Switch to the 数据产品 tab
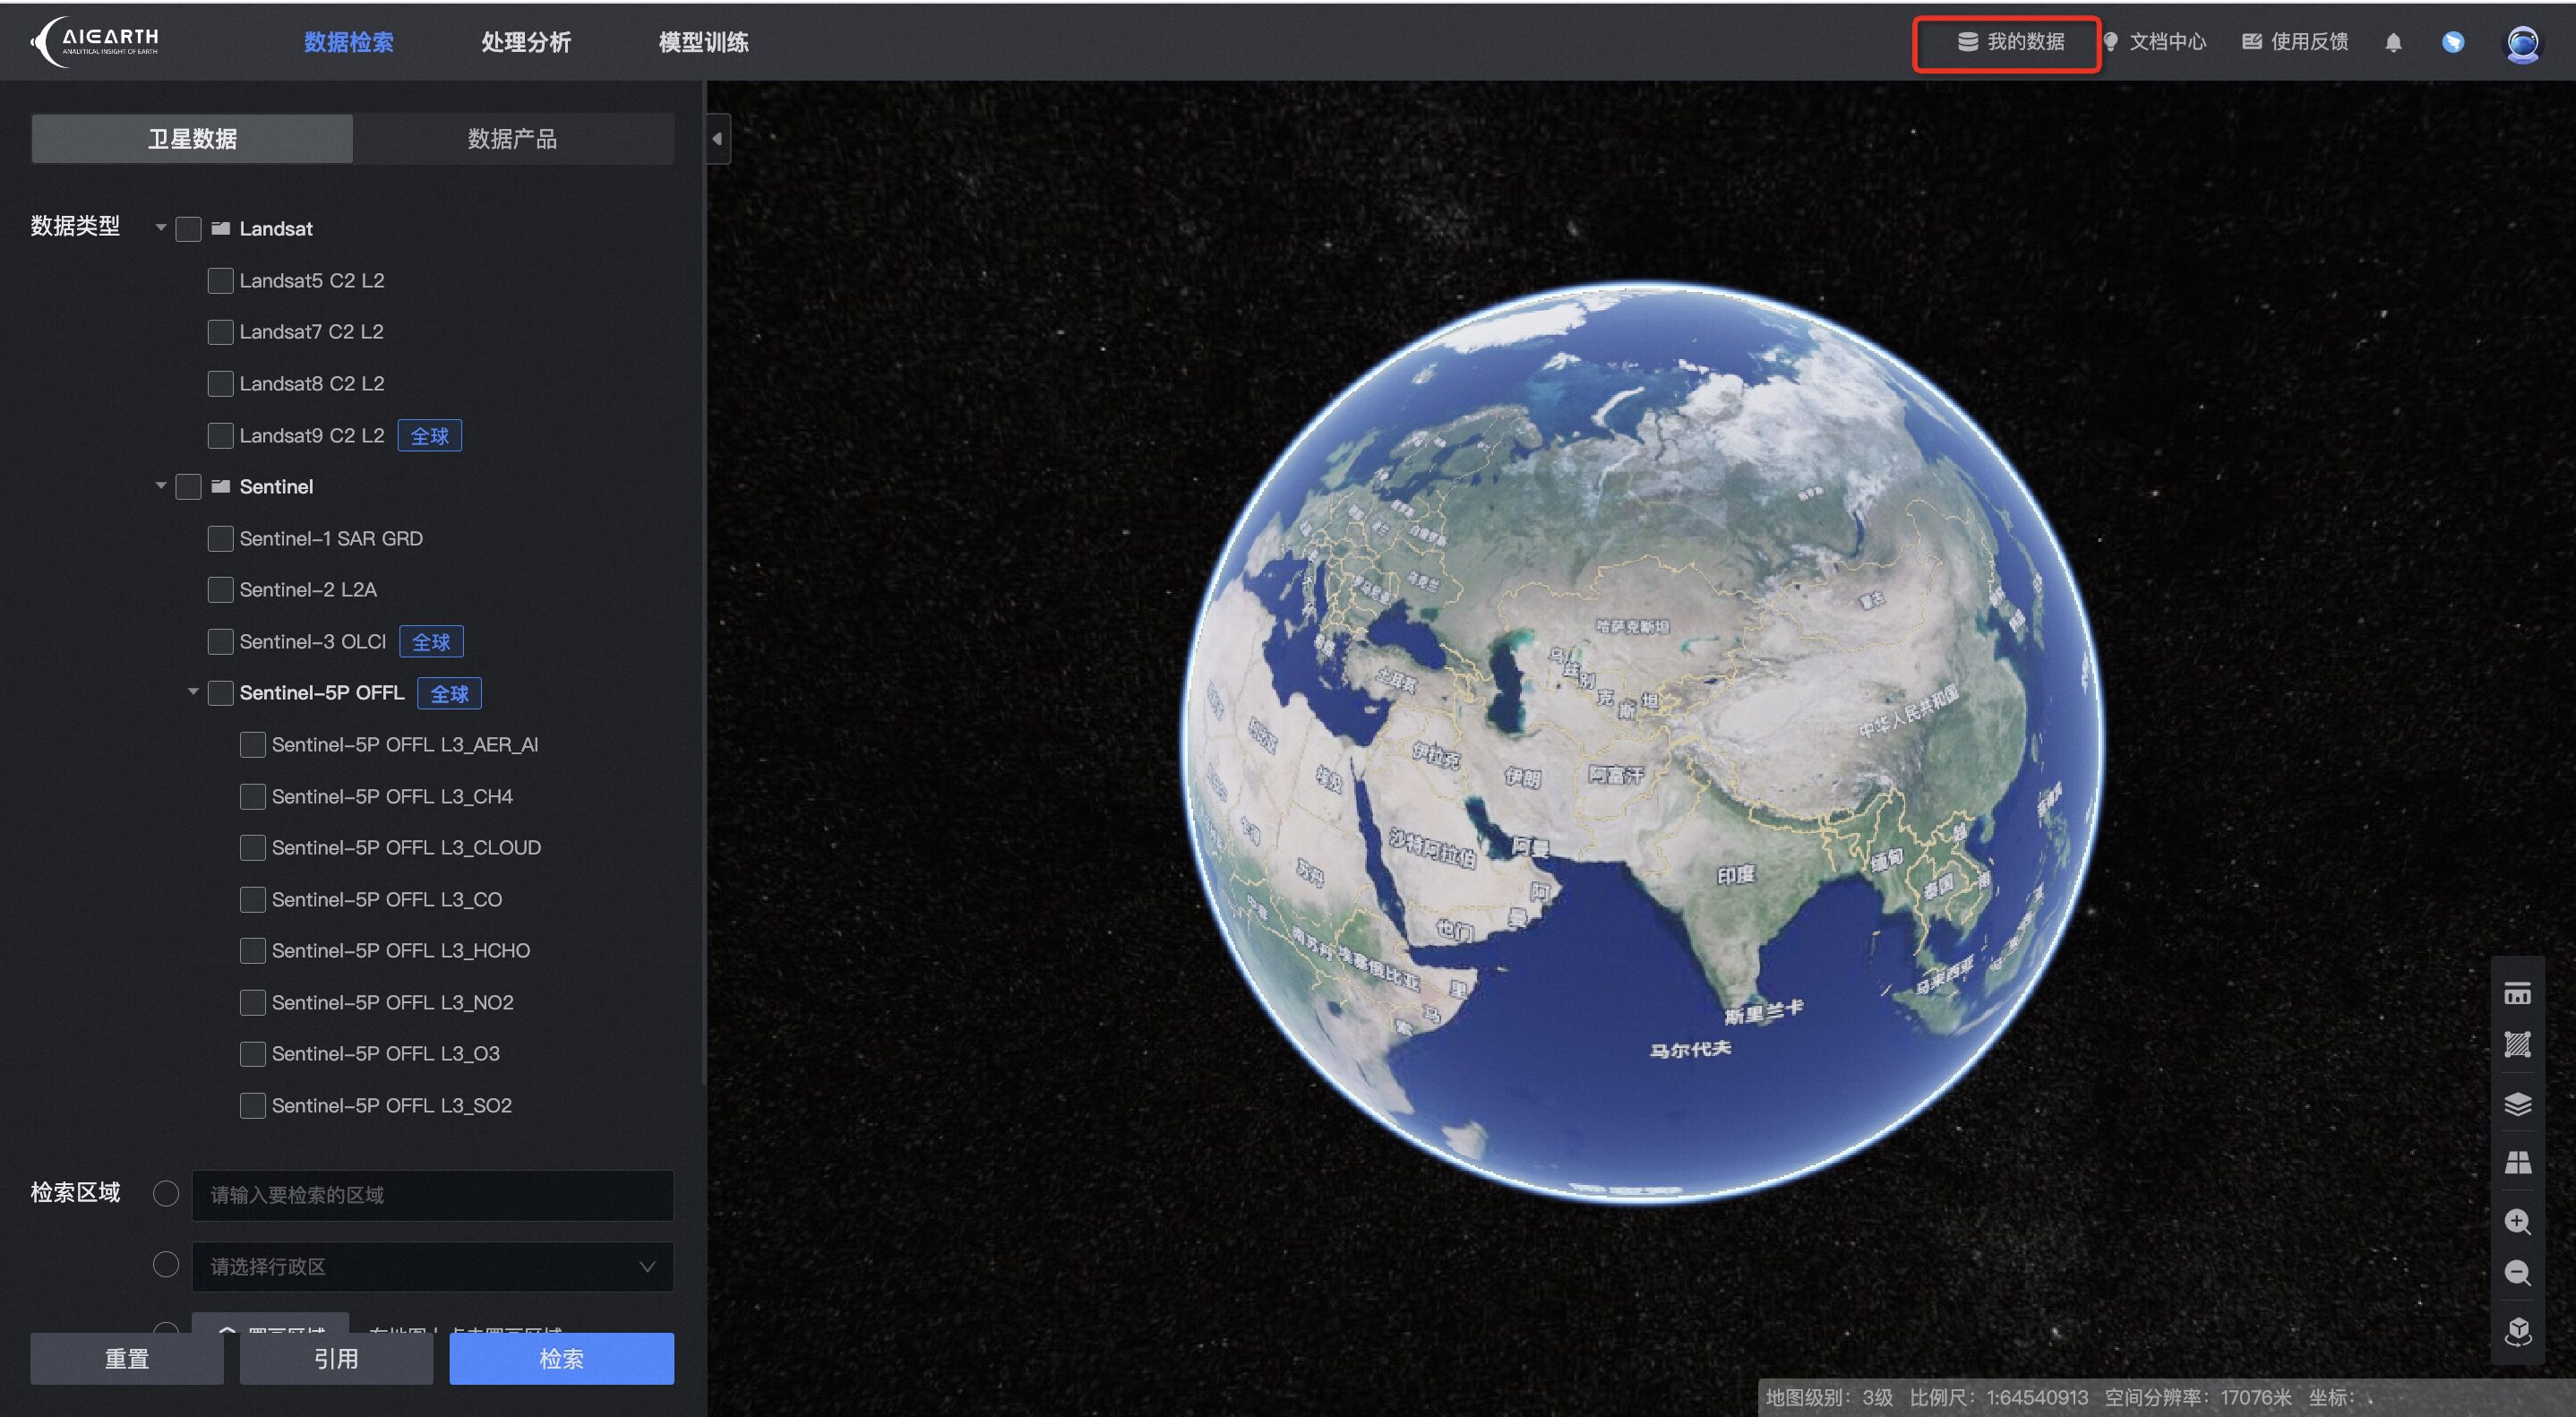2576x1417 pixels. pyautogui.click(x=512, y=139)
